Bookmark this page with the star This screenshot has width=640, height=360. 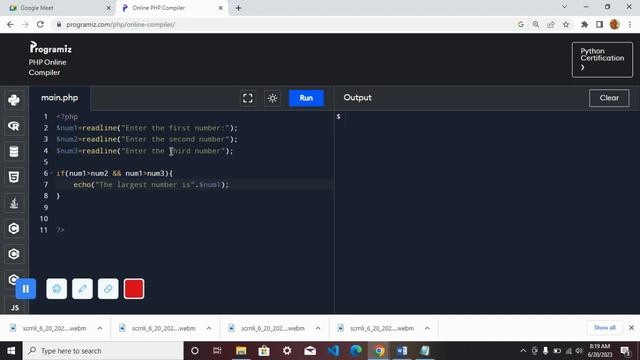tap(566, 24)
